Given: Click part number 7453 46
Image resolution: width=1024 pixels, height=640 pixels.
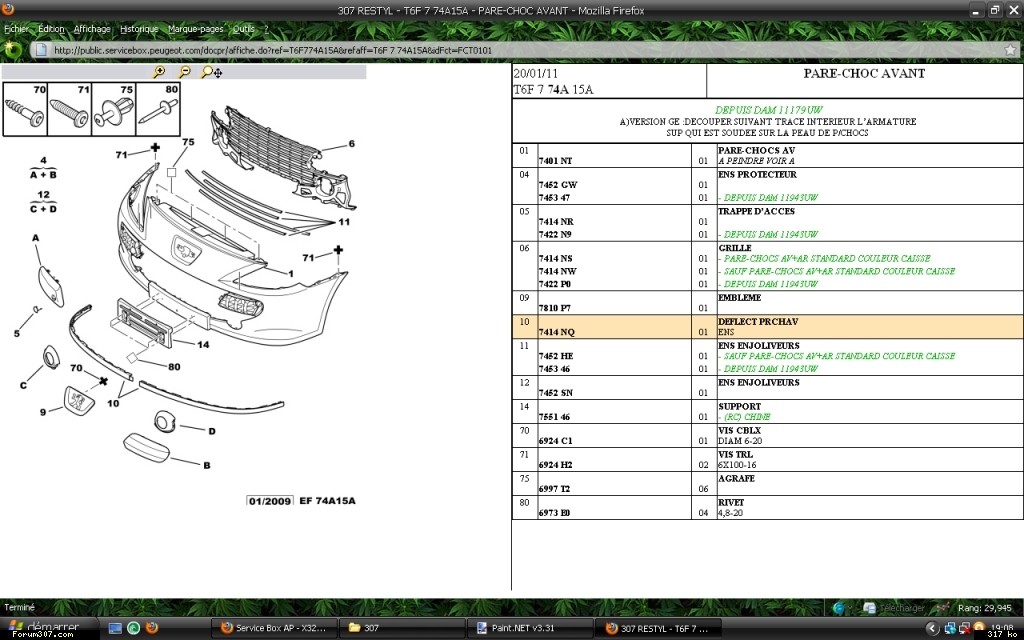Looking at the screenshot, I should point(554,368).
